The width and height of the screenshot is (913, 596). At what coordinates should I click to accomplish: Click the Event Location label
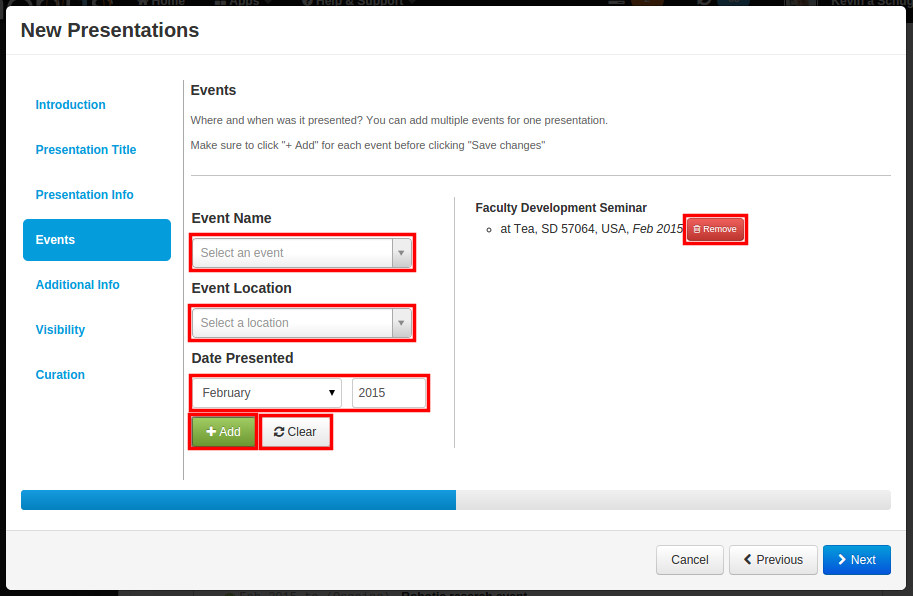[x=242, y=288]
